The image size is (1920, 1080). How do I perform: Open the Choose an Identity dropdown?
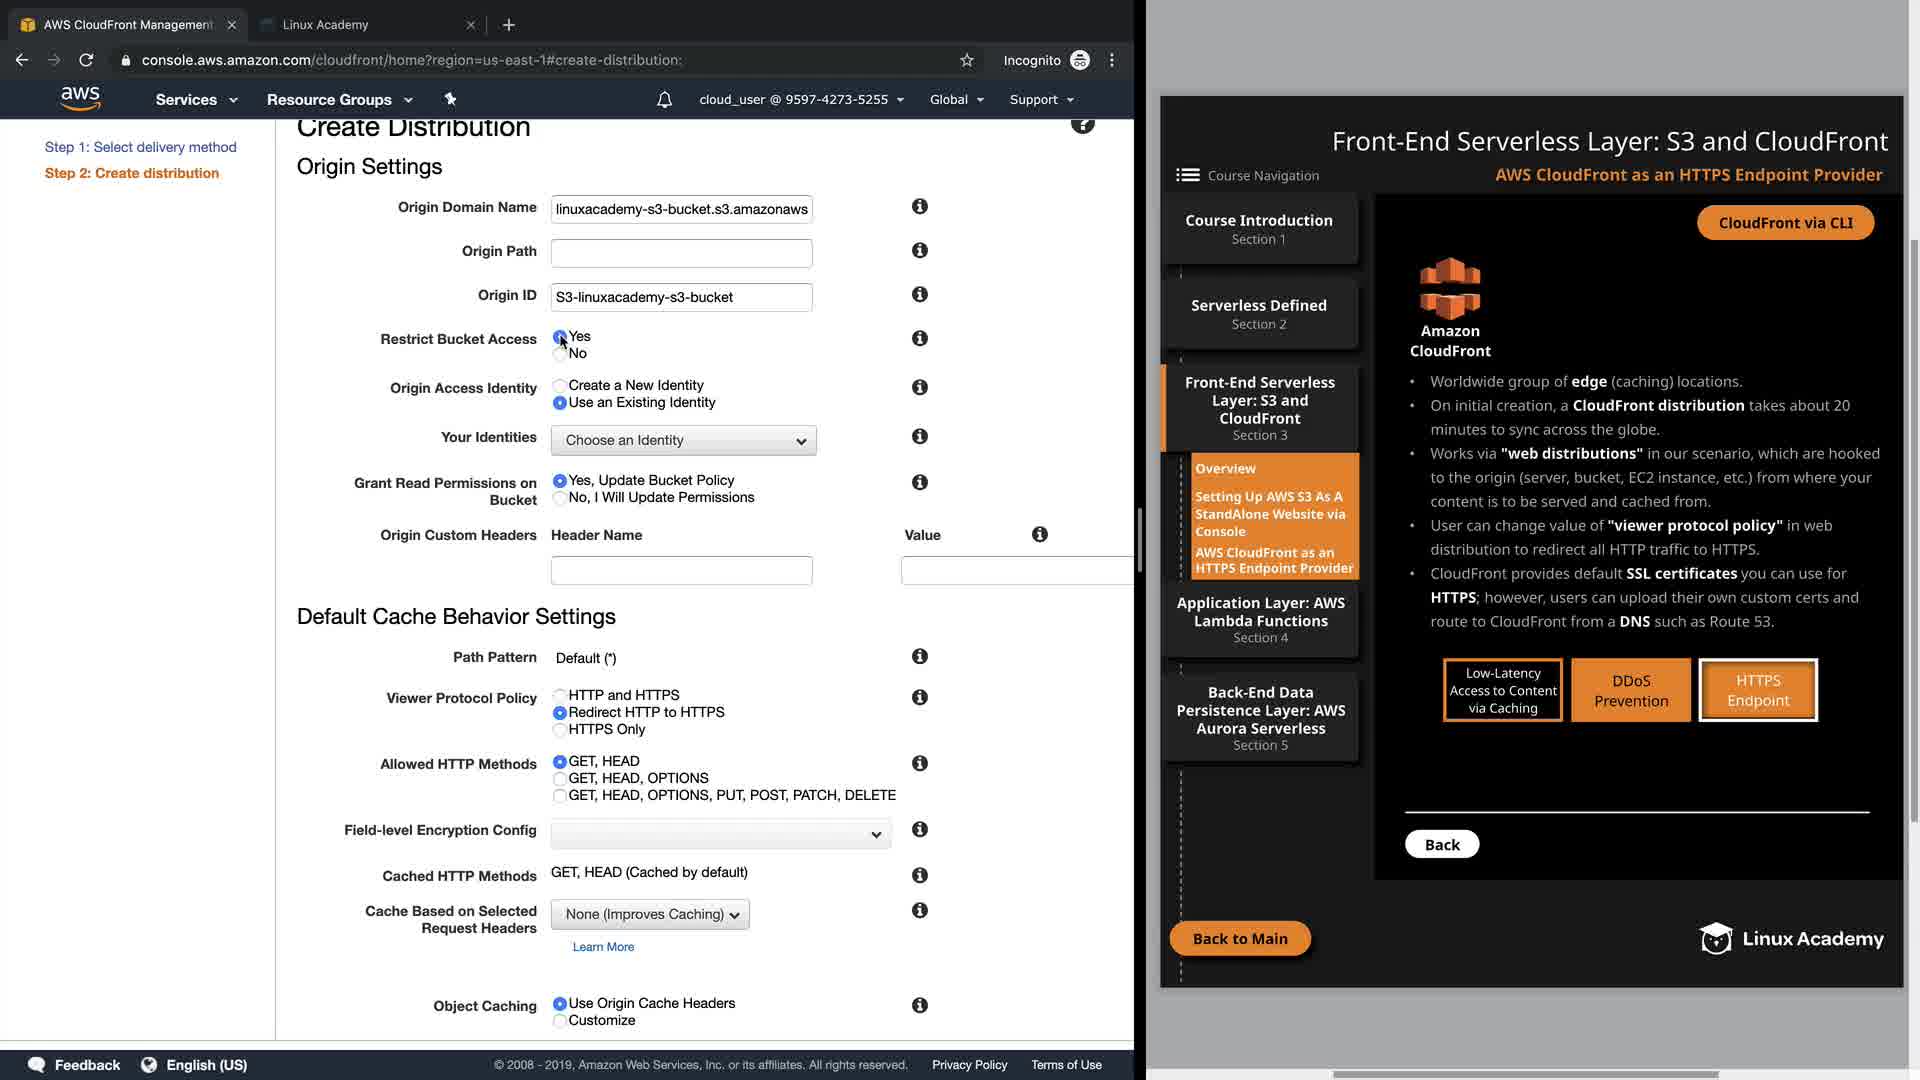pos(683,440)
